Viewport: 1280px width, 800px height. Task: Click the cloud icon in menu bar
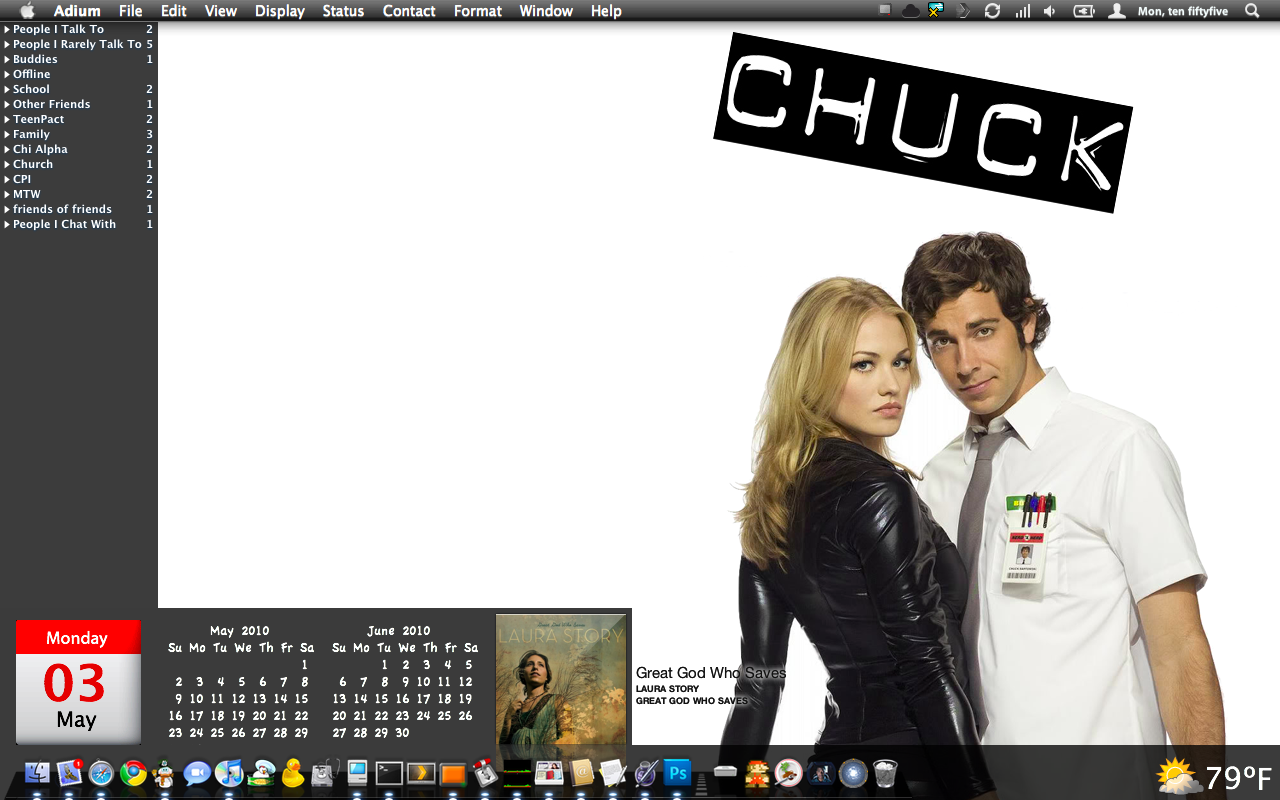point(911,11)
